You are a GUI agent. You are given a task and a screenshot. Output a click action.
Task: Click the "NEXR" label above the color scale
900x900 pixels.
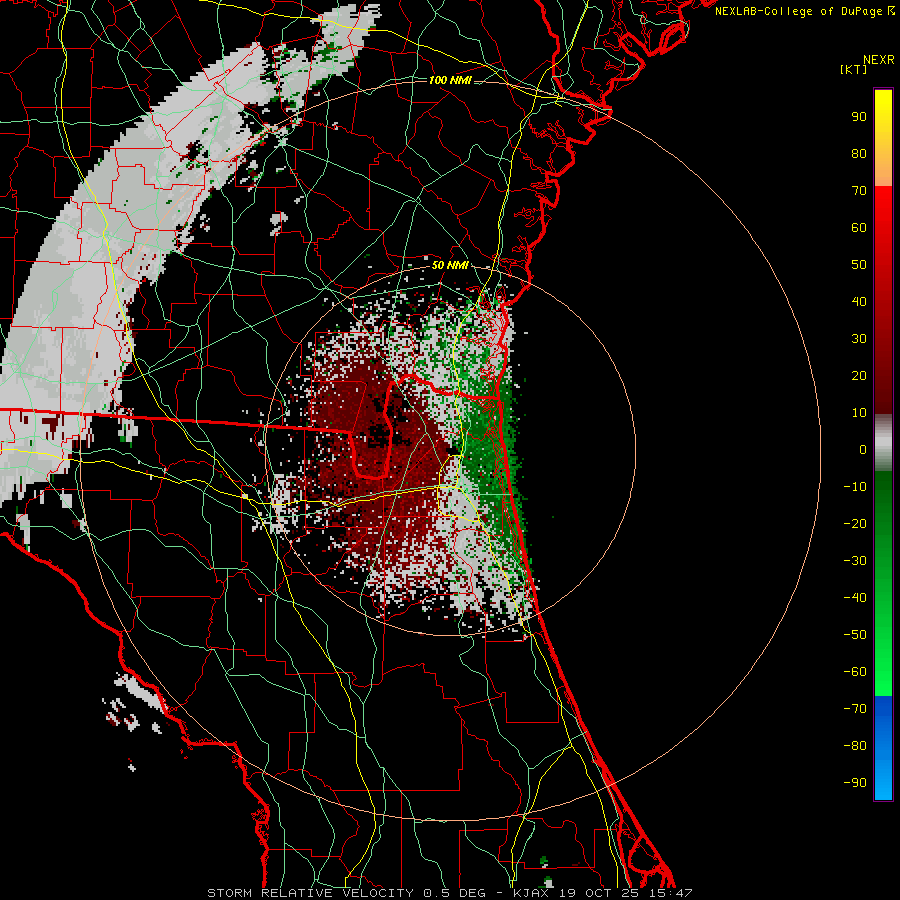878,60
